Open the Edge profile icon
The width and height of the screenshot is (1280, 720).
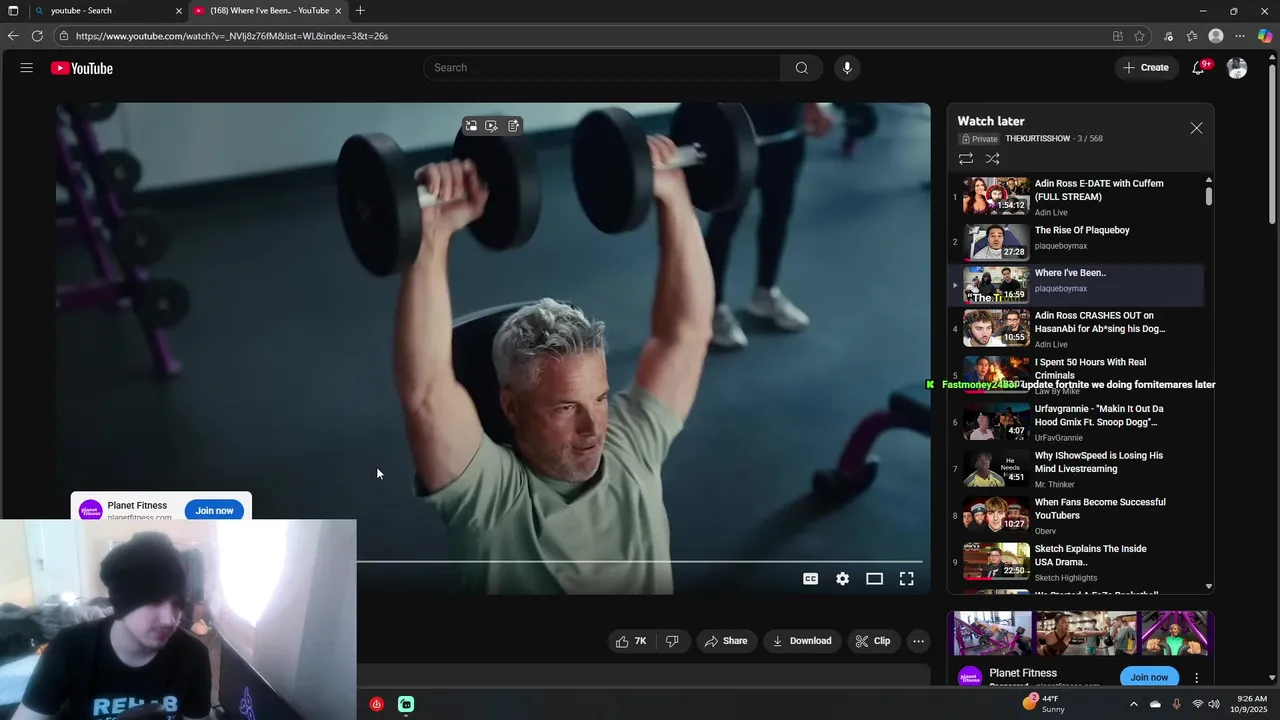click(1216, 36)
